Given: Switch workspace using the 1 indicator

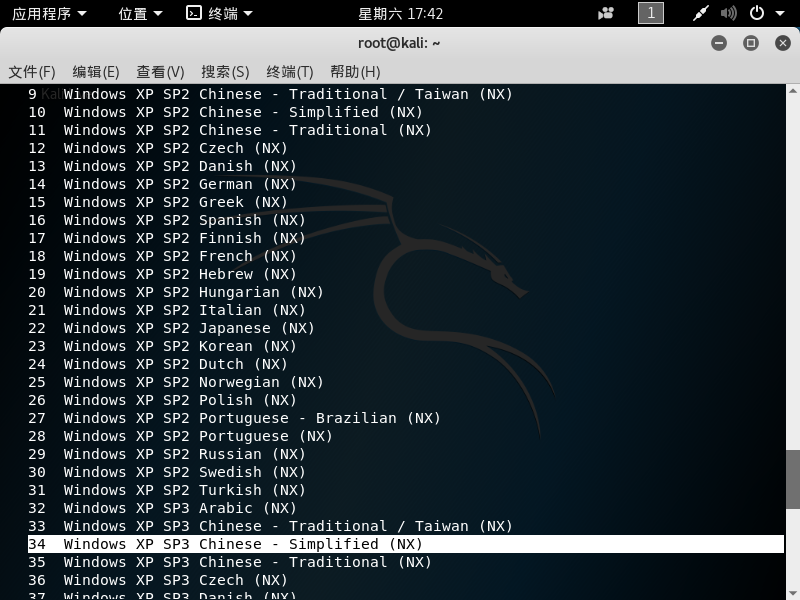Looking at the screenshot, I should pos(651,13).
